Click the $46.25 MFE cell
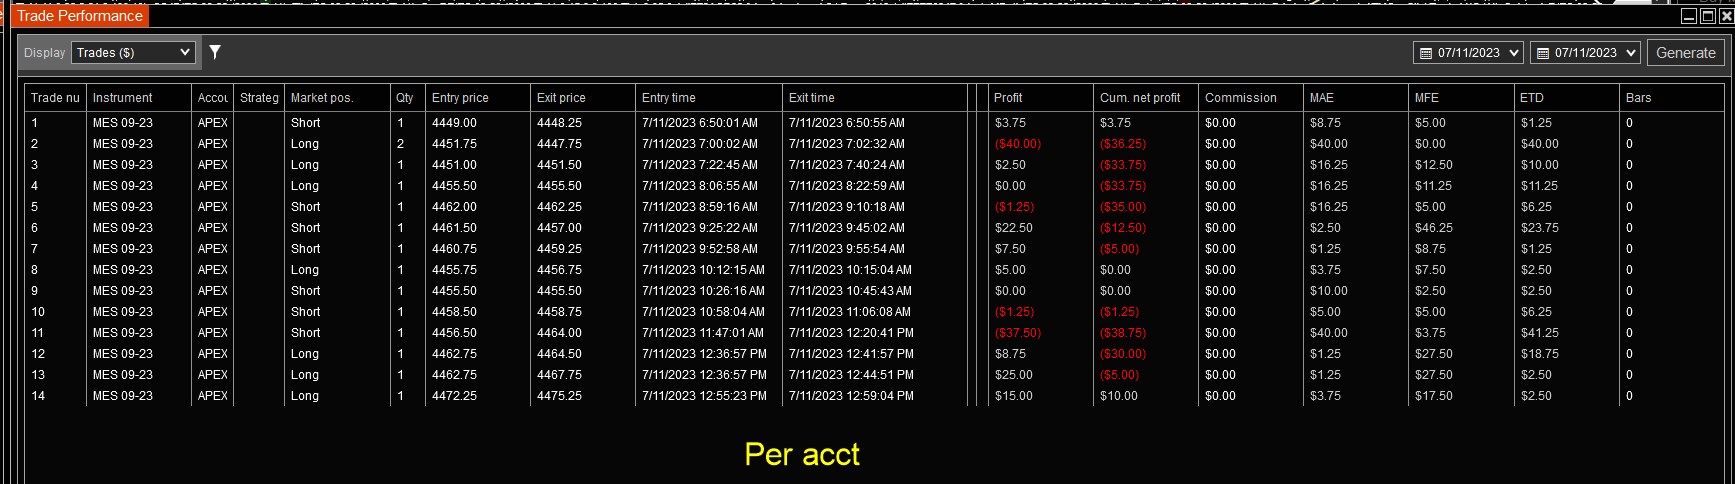Screen dimensions: 1735x484 pos(1434,228)
